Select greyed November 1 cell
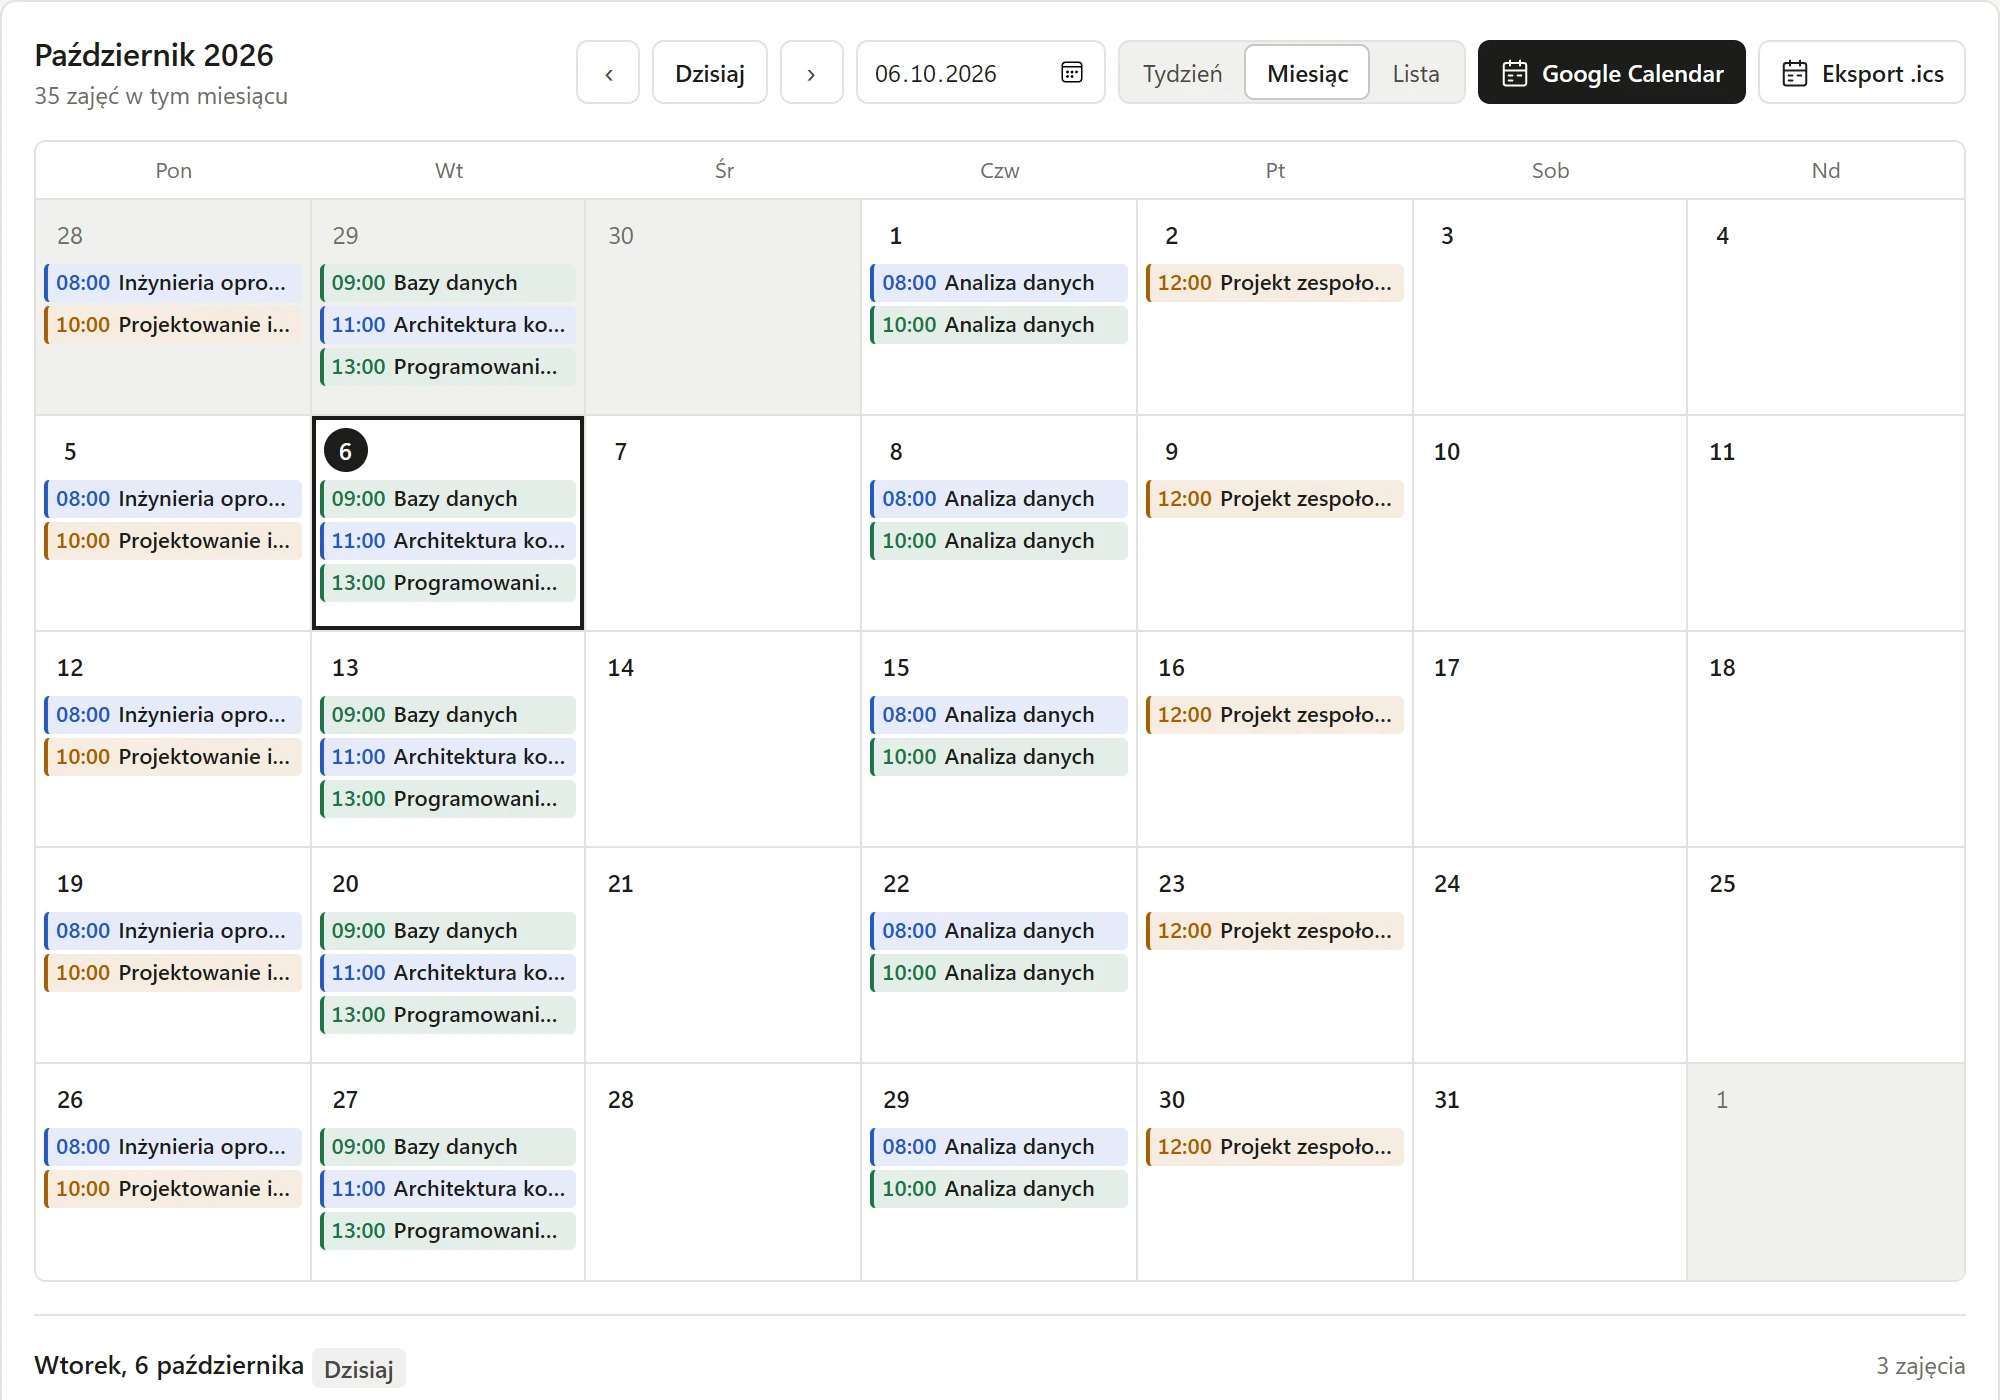 coord(1826,1171)
